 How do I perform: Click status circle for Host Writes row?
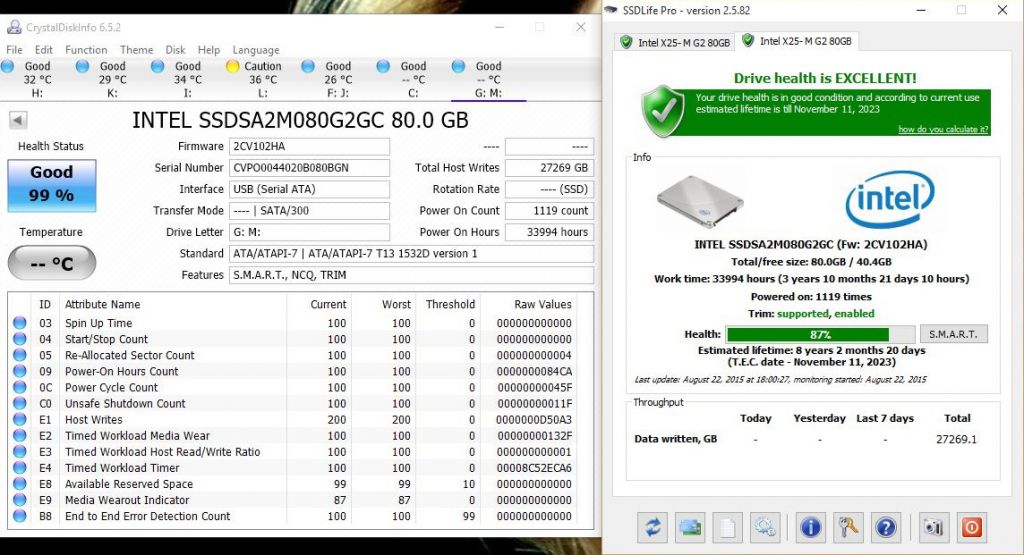(20, 419)
